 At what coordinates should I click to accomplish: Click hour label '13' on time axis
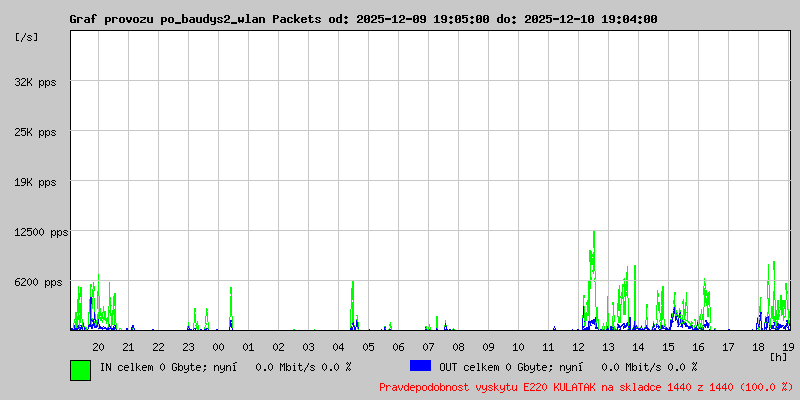click(x=608, y=347)
